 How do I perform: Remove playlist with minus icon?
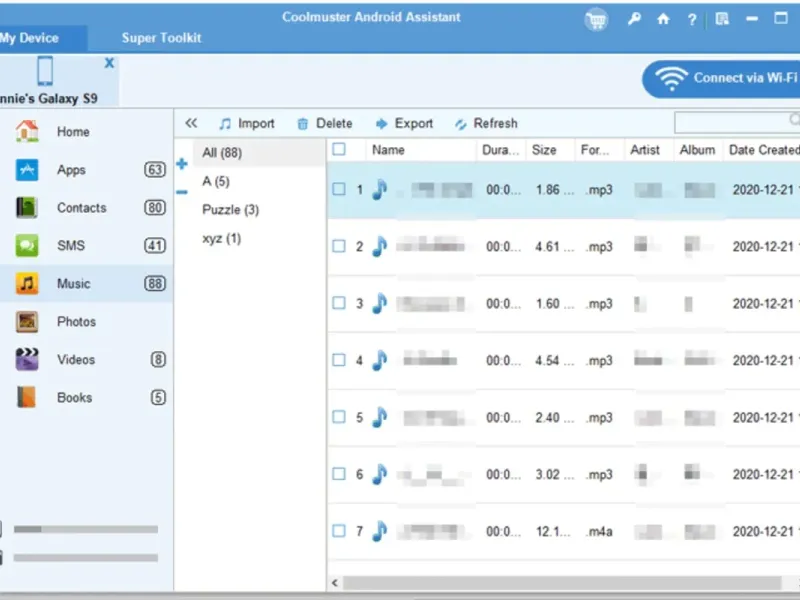point(182,192)
